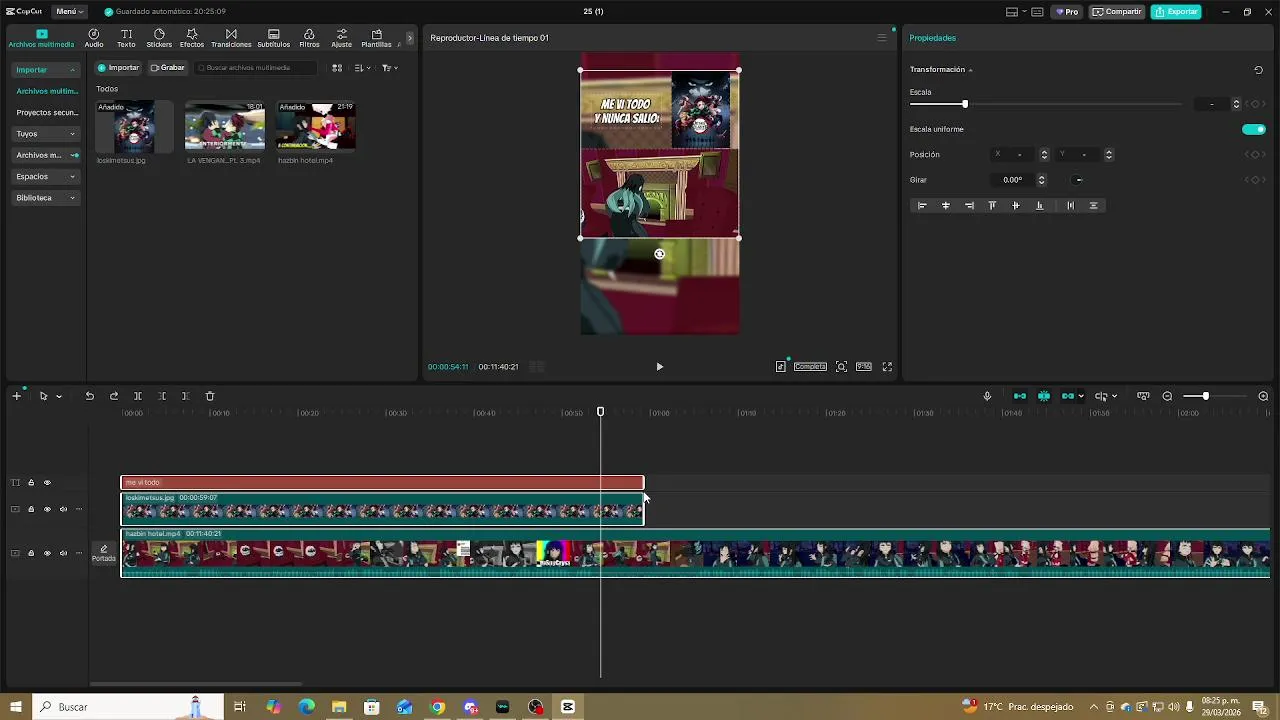The width and height of the screenshot is (1280, 720).
Task: Split the clip at playhead
Action: click(138, 396)
